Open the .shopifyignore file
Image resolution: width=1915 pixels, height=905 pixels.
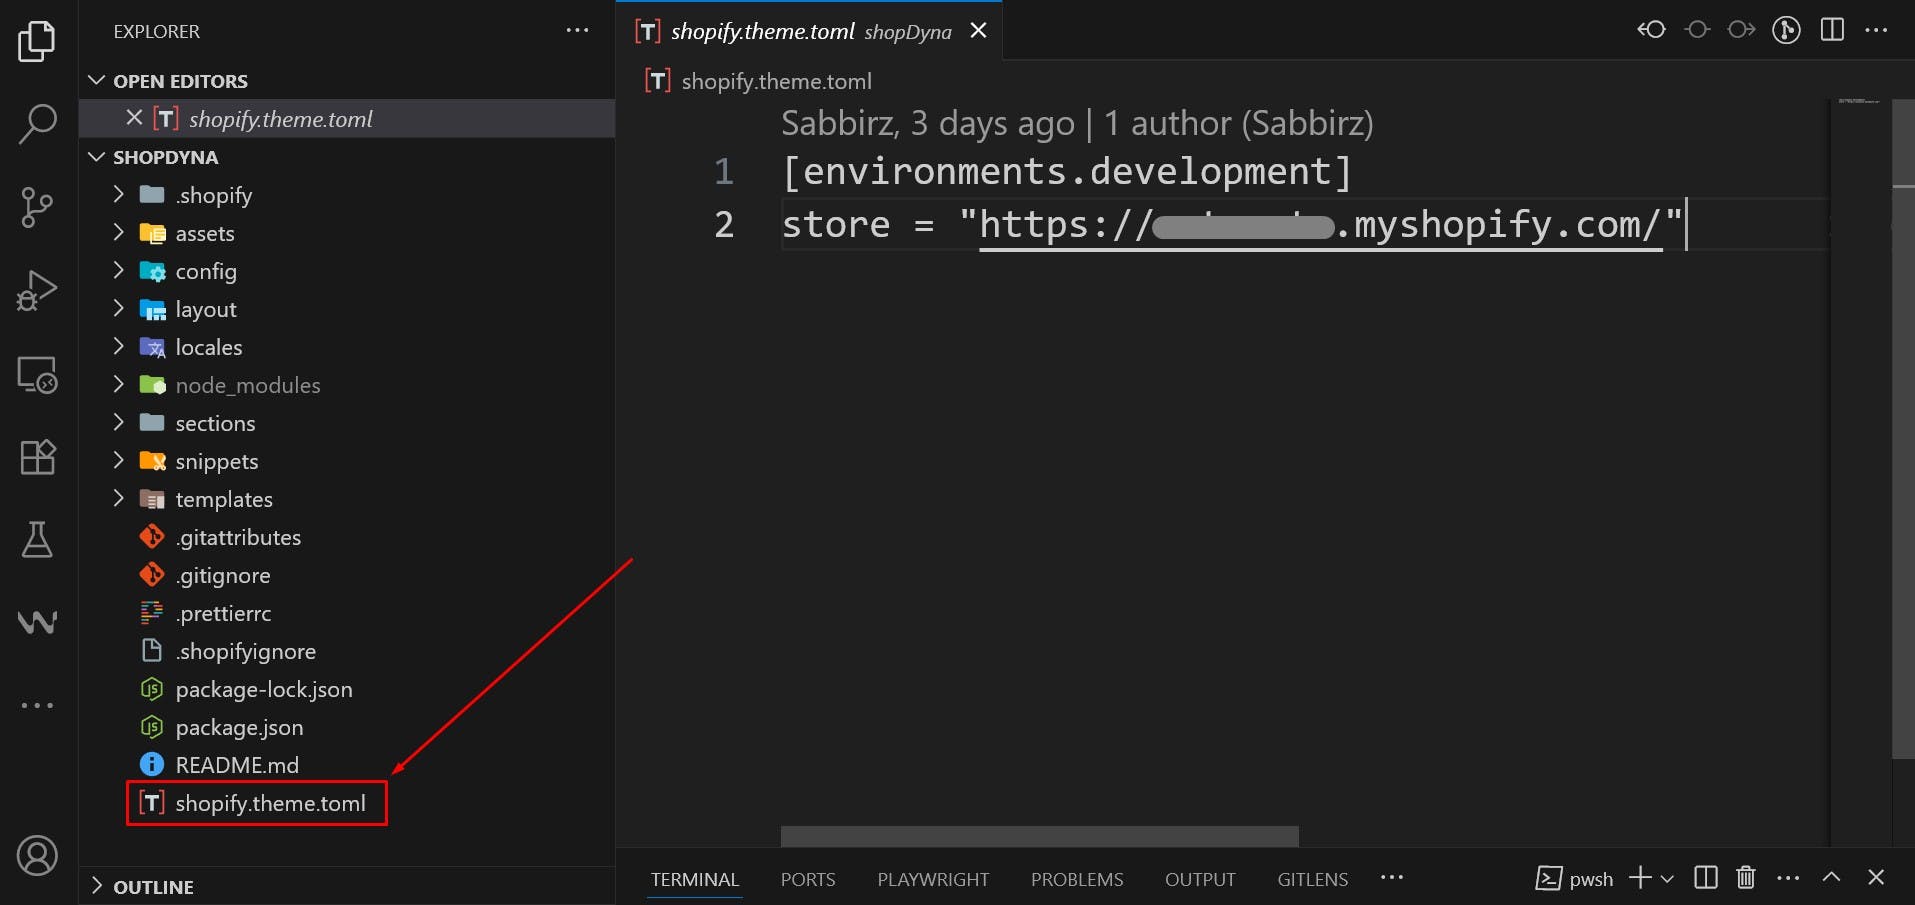tap(346, 651)
